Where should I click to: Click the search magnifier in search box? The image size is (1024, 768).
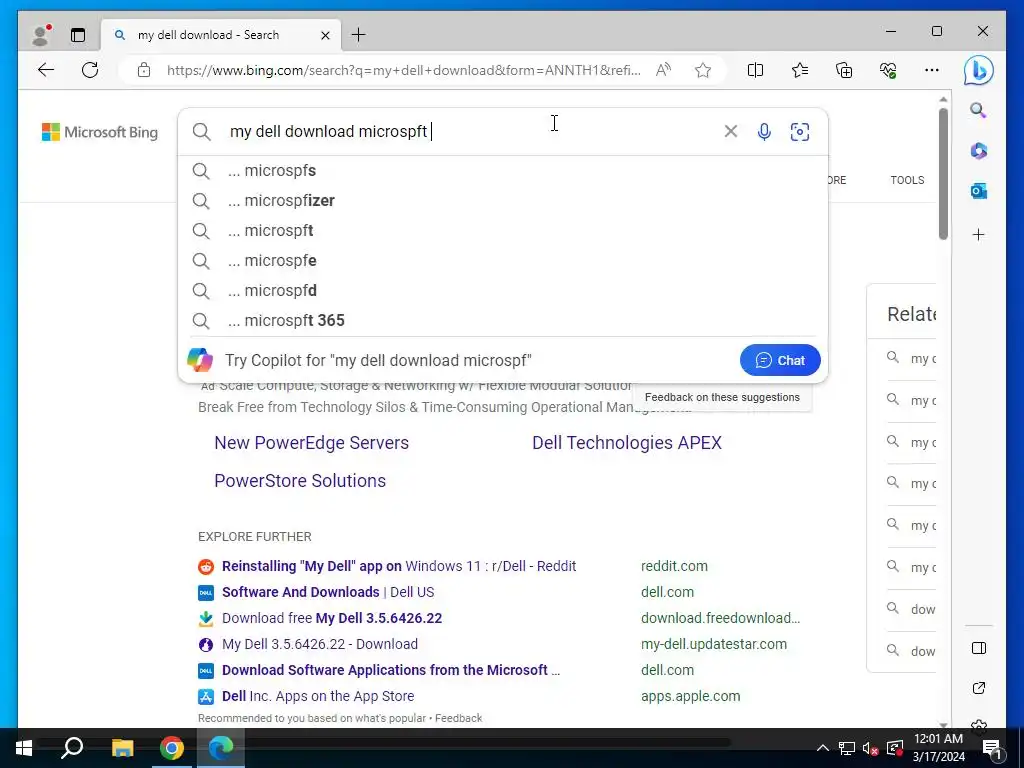[x=202, y=132]
